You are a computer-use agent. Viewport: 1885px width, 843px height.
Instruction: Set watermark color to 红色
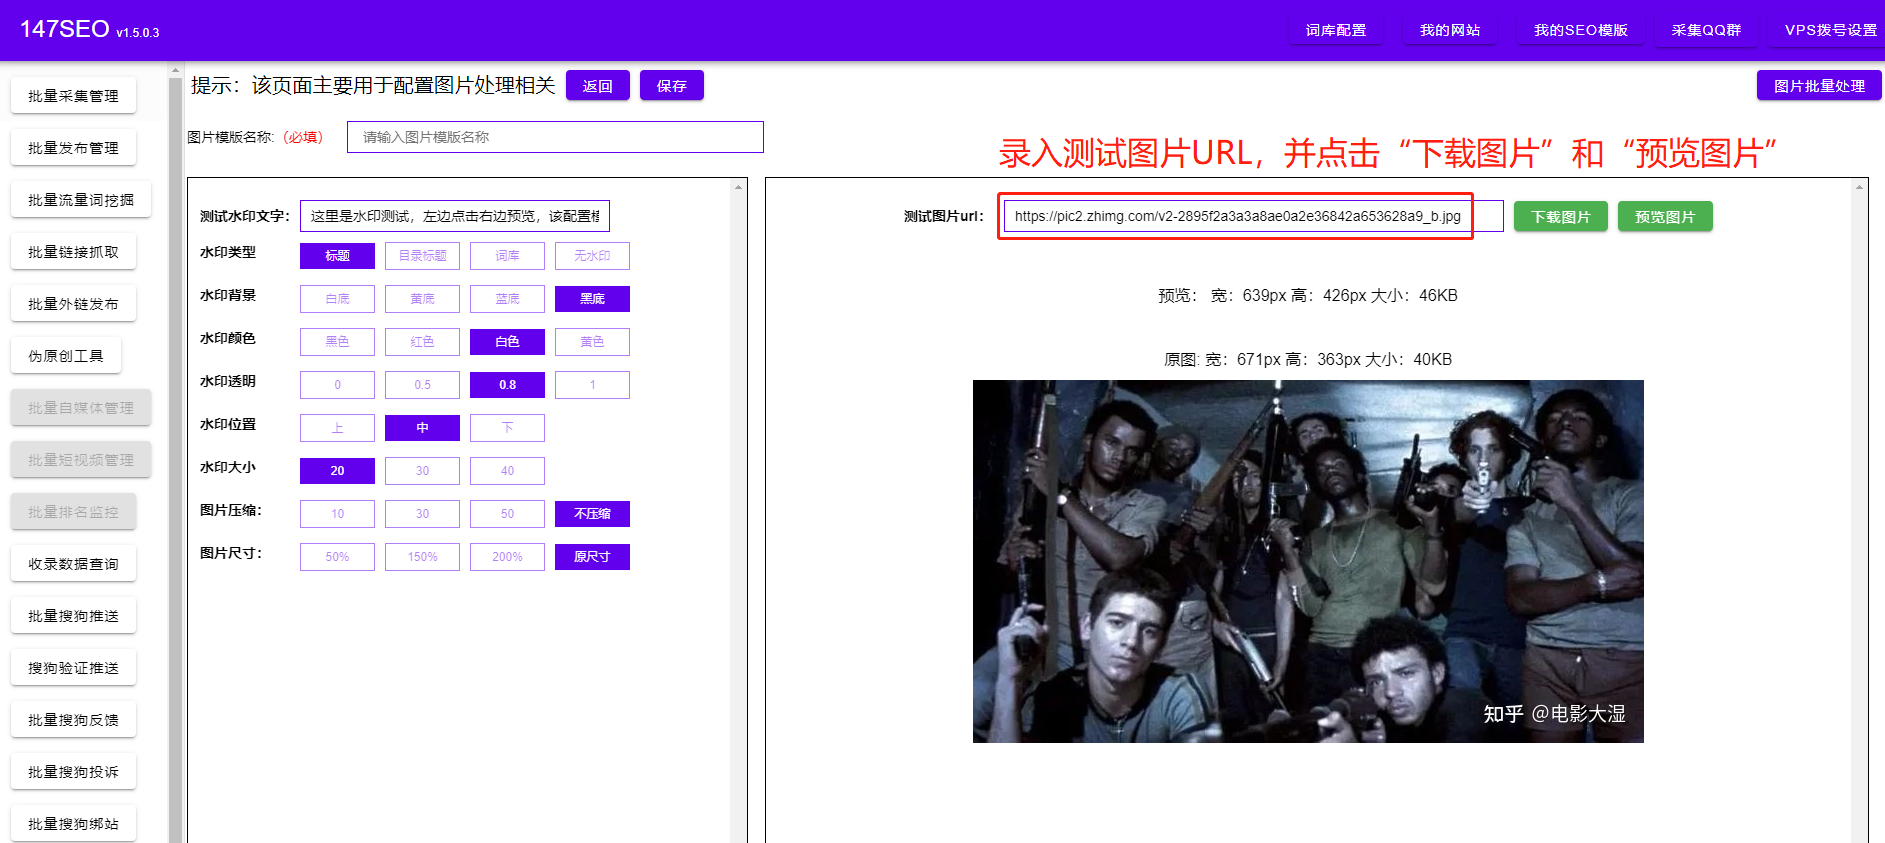pos(422,342)
